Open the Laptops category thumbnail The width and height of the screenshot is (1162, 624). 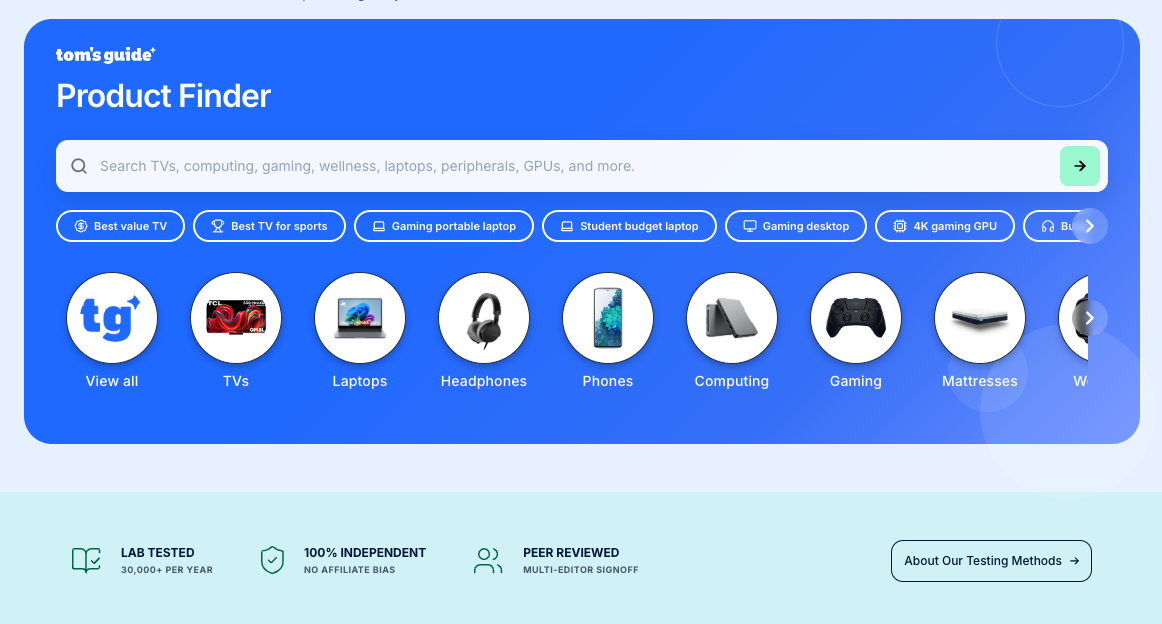pos(359,318)
